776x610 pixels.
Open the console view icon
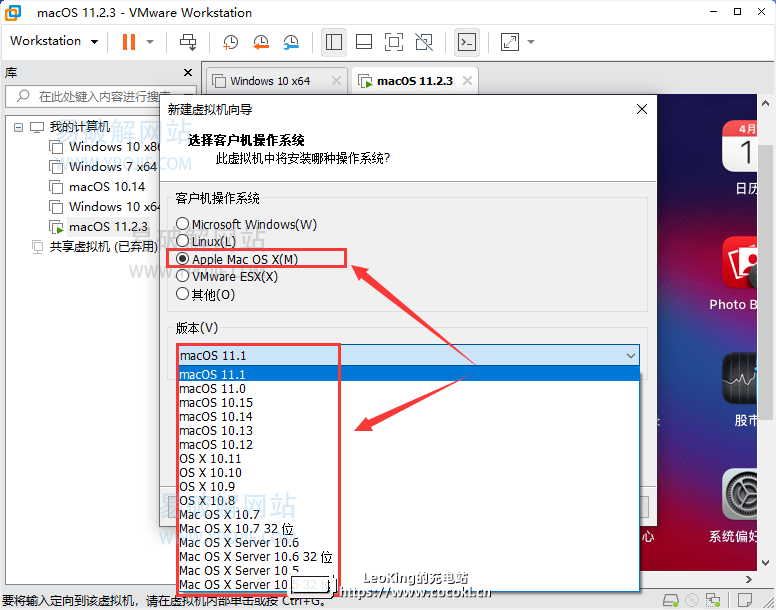point(467,42)
